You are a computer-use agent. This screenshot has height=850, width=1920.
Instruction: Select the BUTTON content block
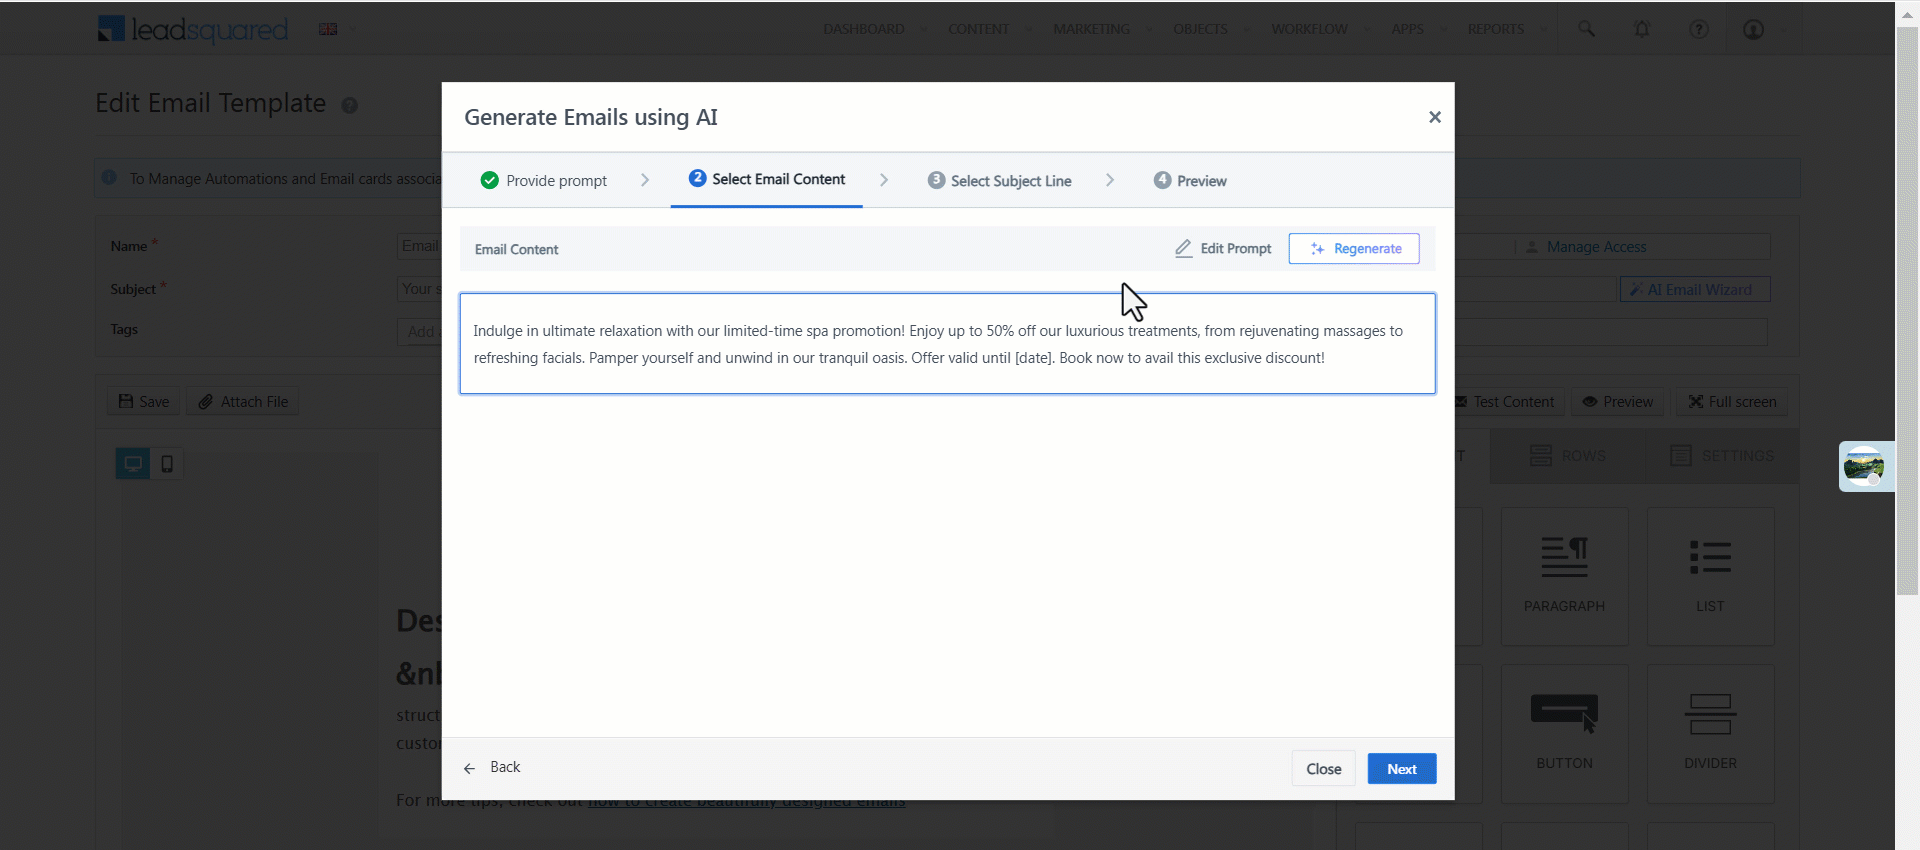click(x=1564, y=733)
